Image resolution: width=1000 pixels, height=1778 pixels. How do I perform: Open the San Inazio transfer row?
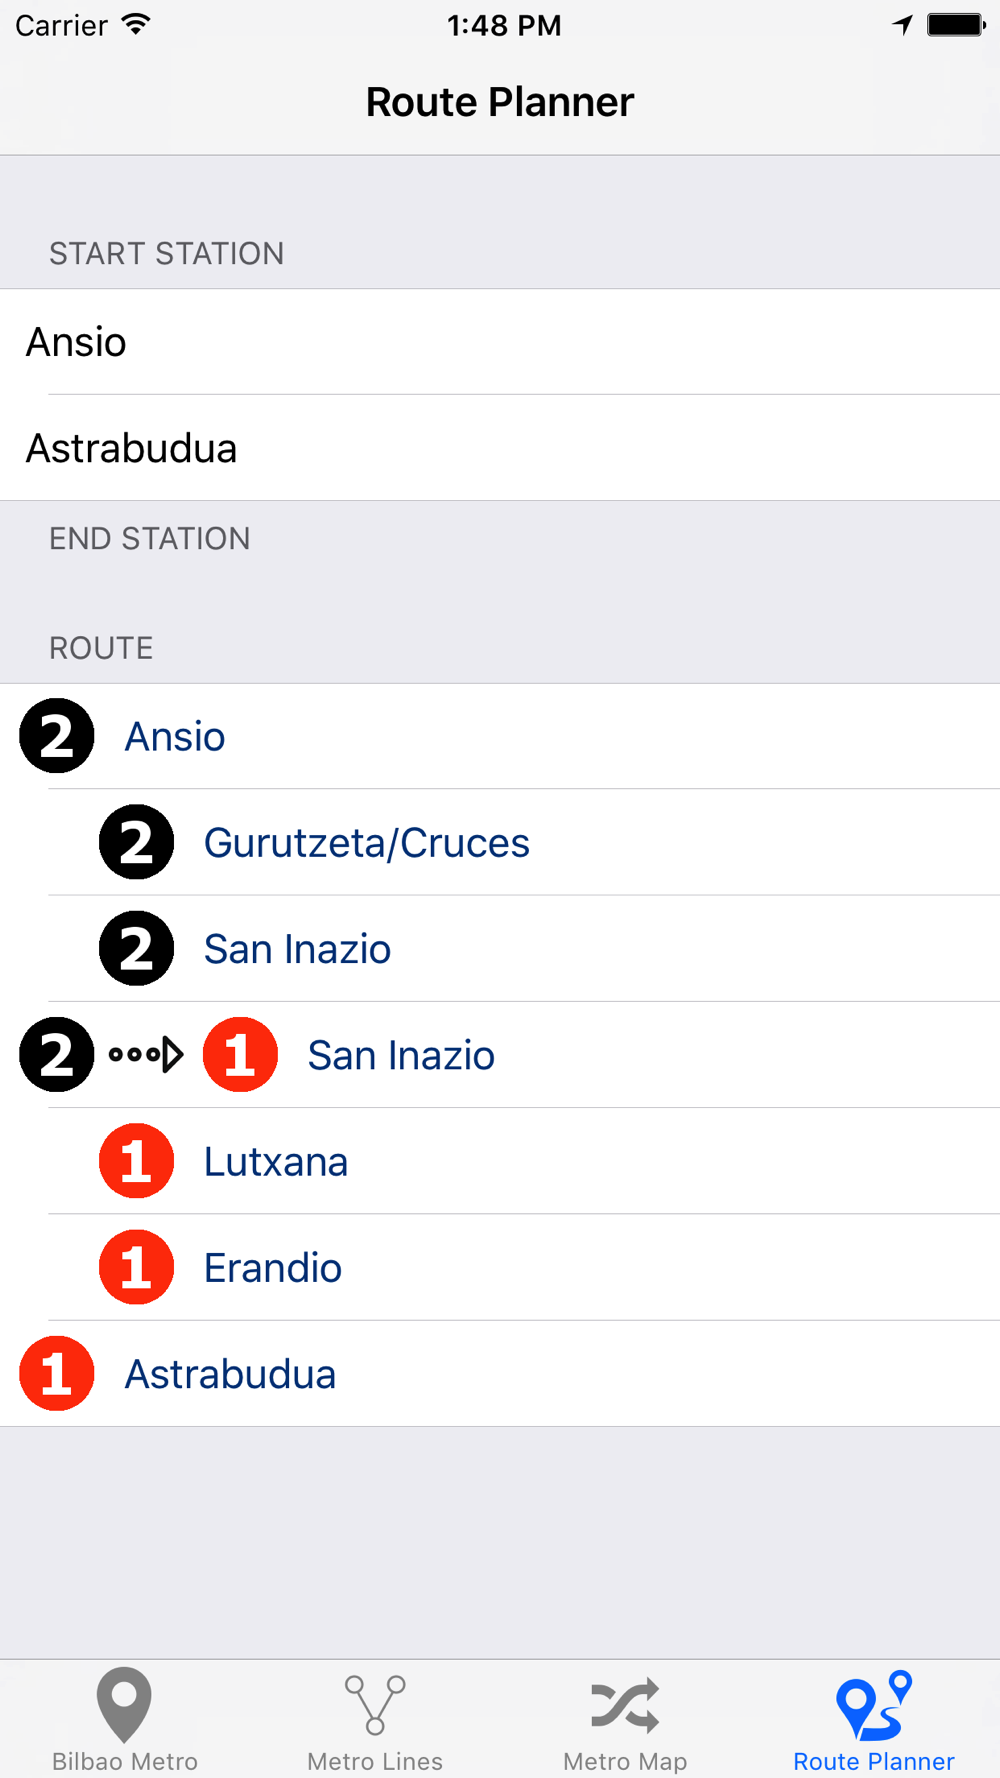(401, 1055)
